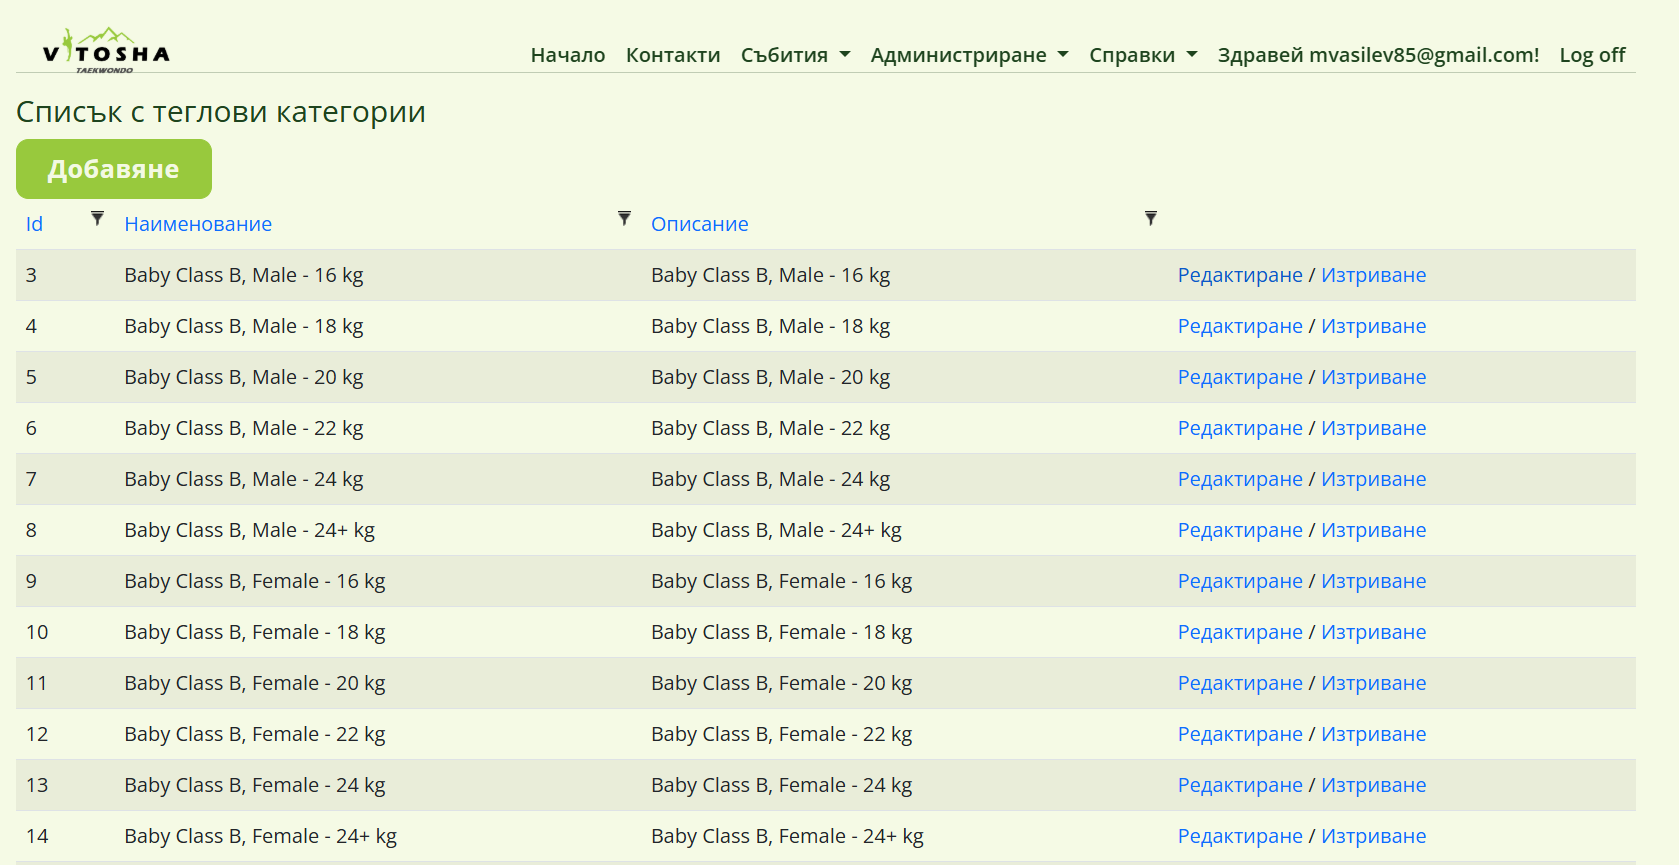Expand the Справки dropdown menu
The height and width of the screenshot is (865, 1679).
coord(1143,55)
